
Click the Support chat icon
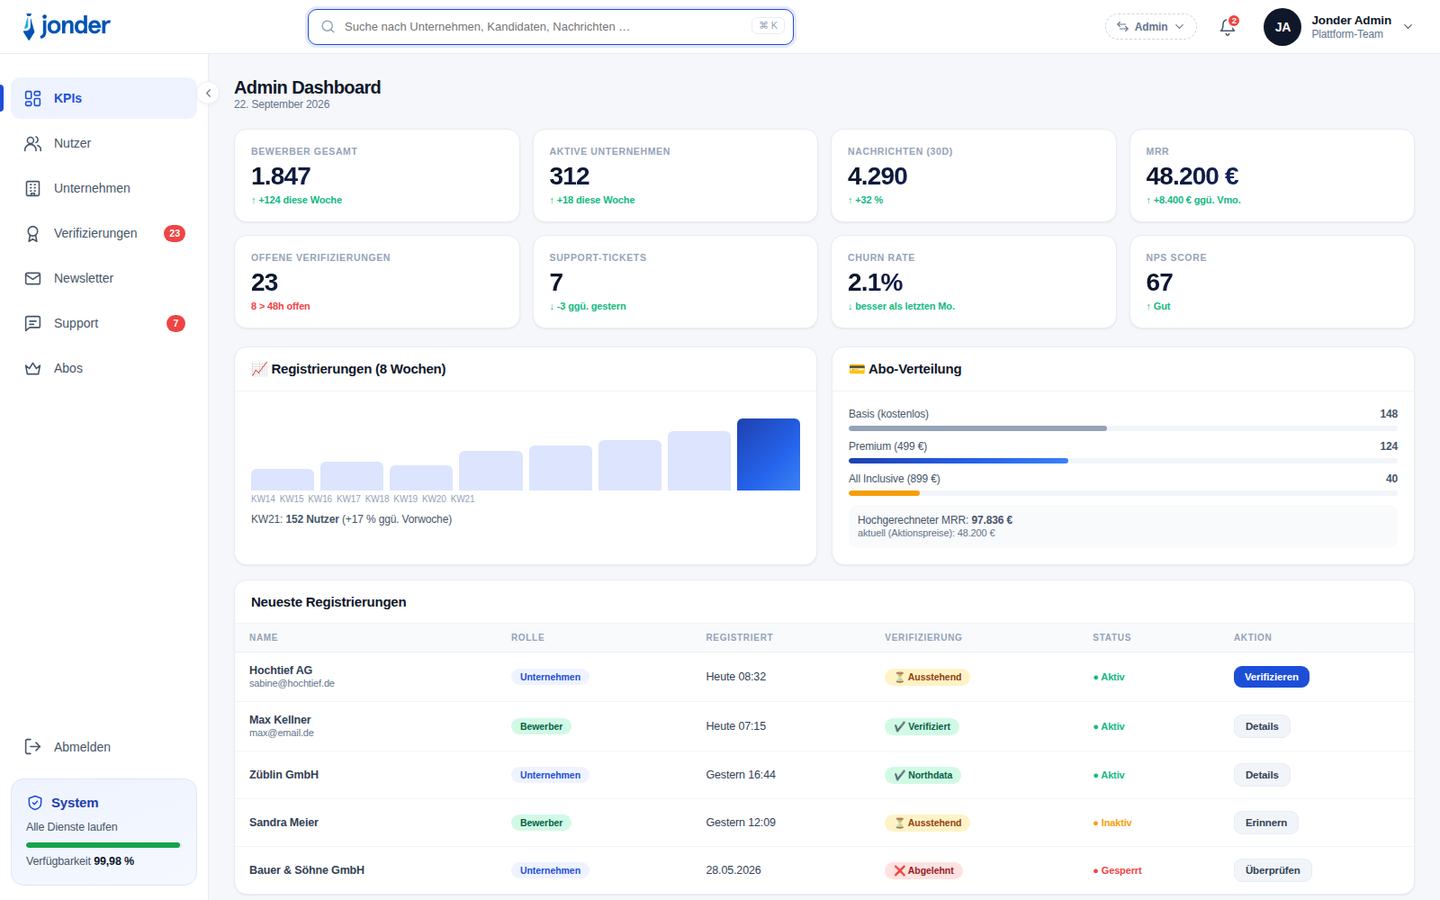[x=33, y=323]
